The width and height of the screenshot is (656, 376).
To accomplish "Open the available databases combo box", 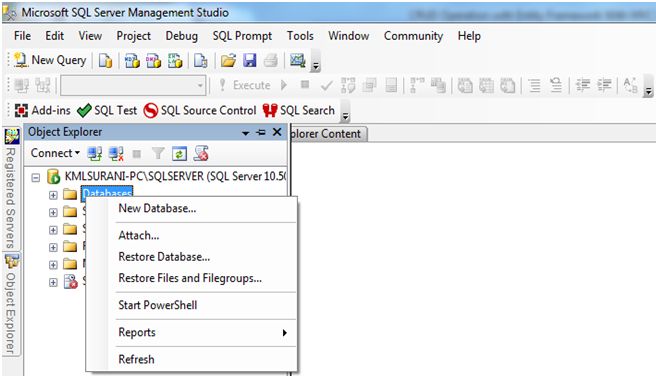I will [x=133, y=86].
